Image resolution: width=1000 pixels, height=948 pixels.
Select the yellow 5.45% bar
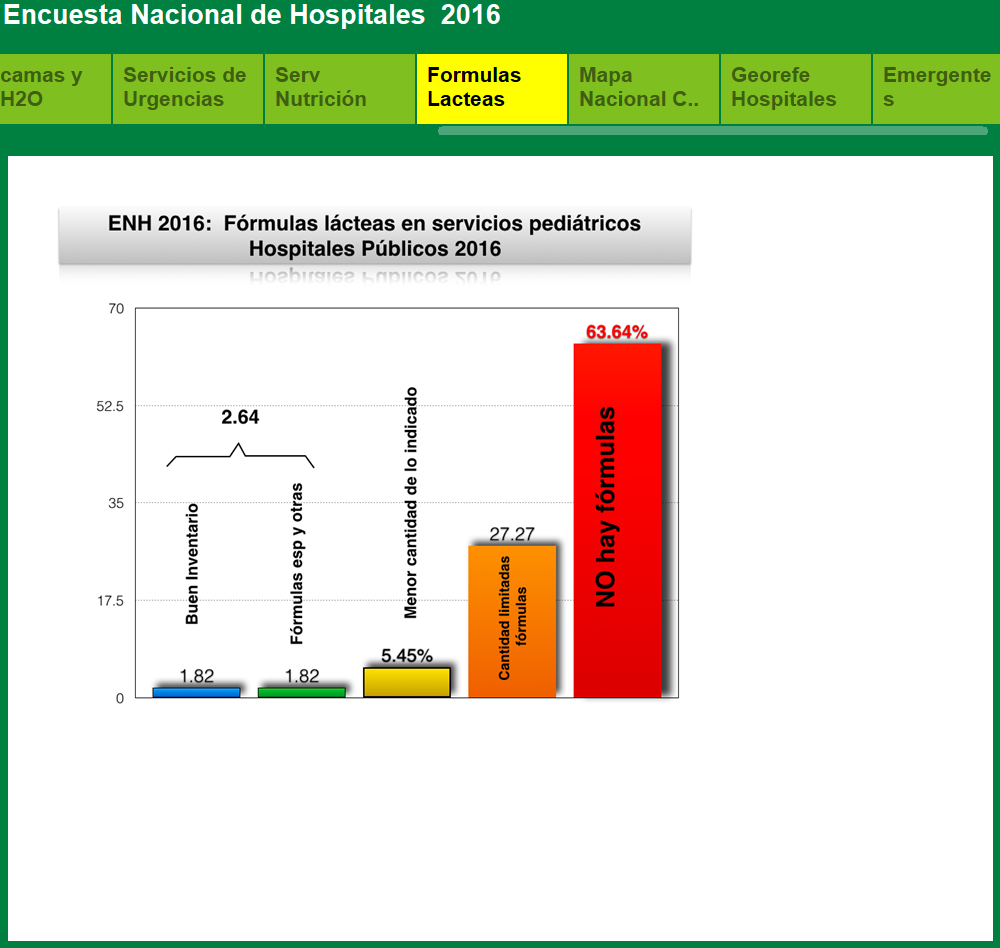click(406, 682)
